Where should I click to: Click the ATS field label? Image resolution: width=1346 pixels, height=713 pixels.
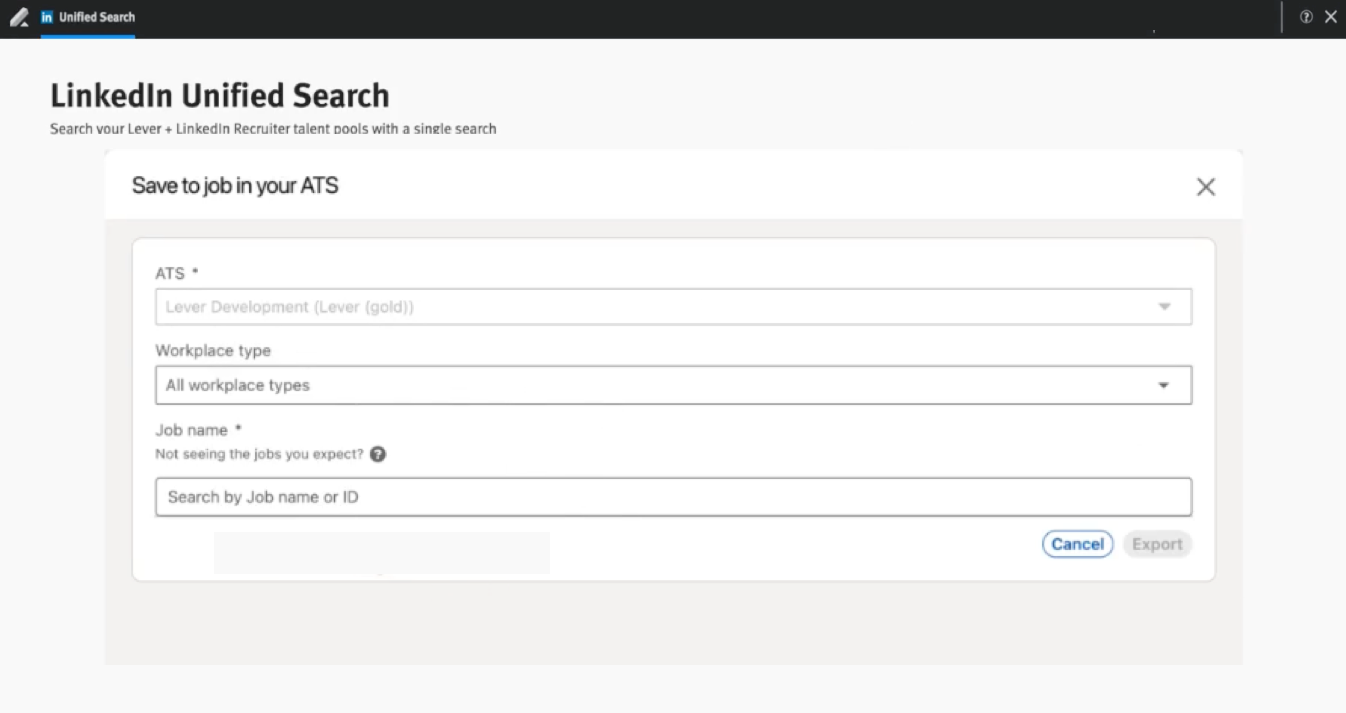177,273
